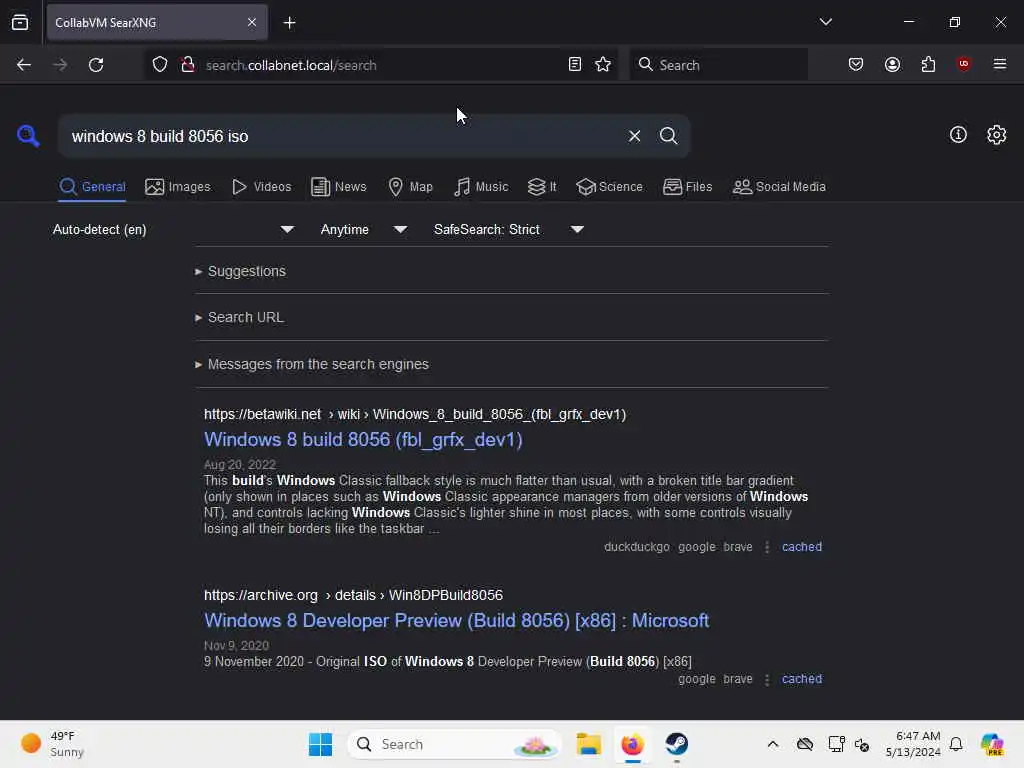
Task: Open Firefox account icon
Action: 892,65
